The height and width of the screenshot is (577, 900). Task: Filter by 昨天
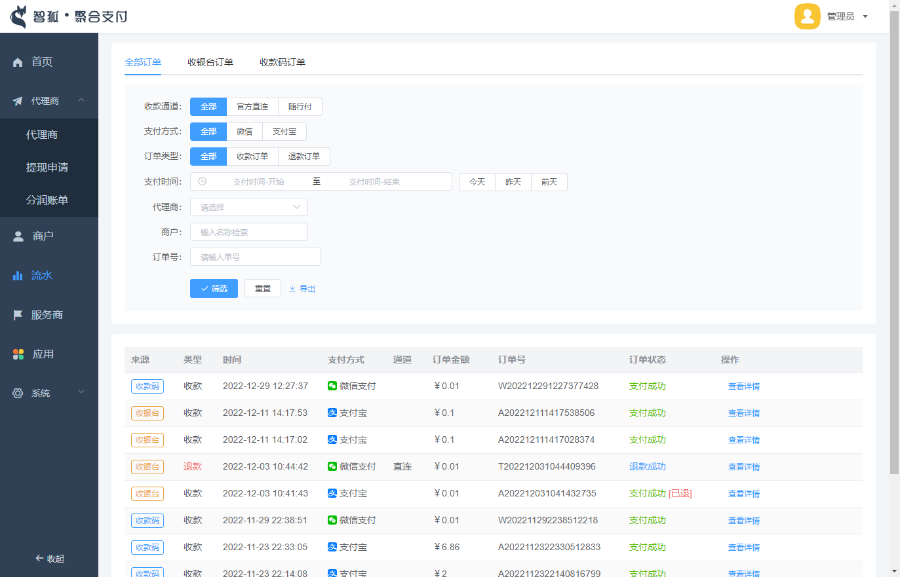pos(513,182)
